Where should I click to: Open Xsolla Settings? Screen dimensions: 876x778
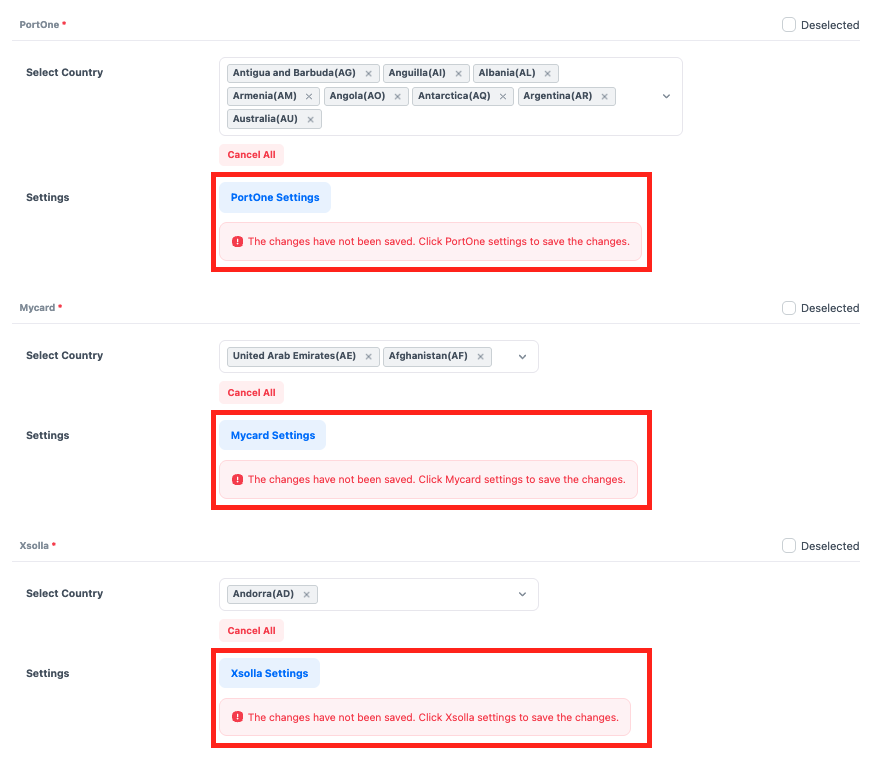pos(269,674)
